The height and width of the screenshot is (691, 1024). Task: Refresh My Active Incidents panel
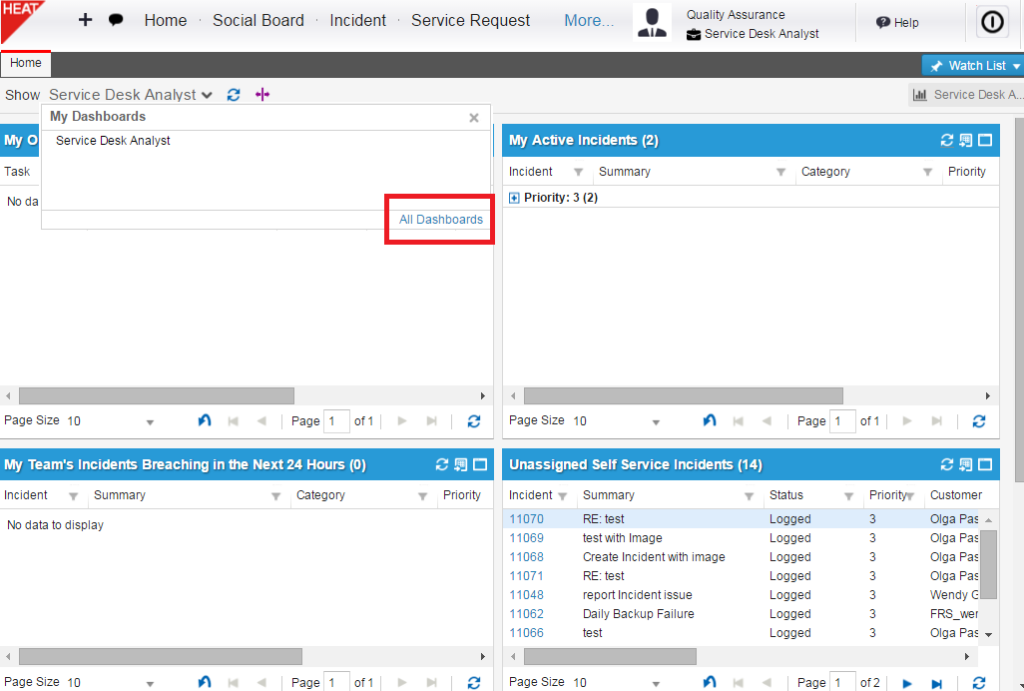point(947,141)
